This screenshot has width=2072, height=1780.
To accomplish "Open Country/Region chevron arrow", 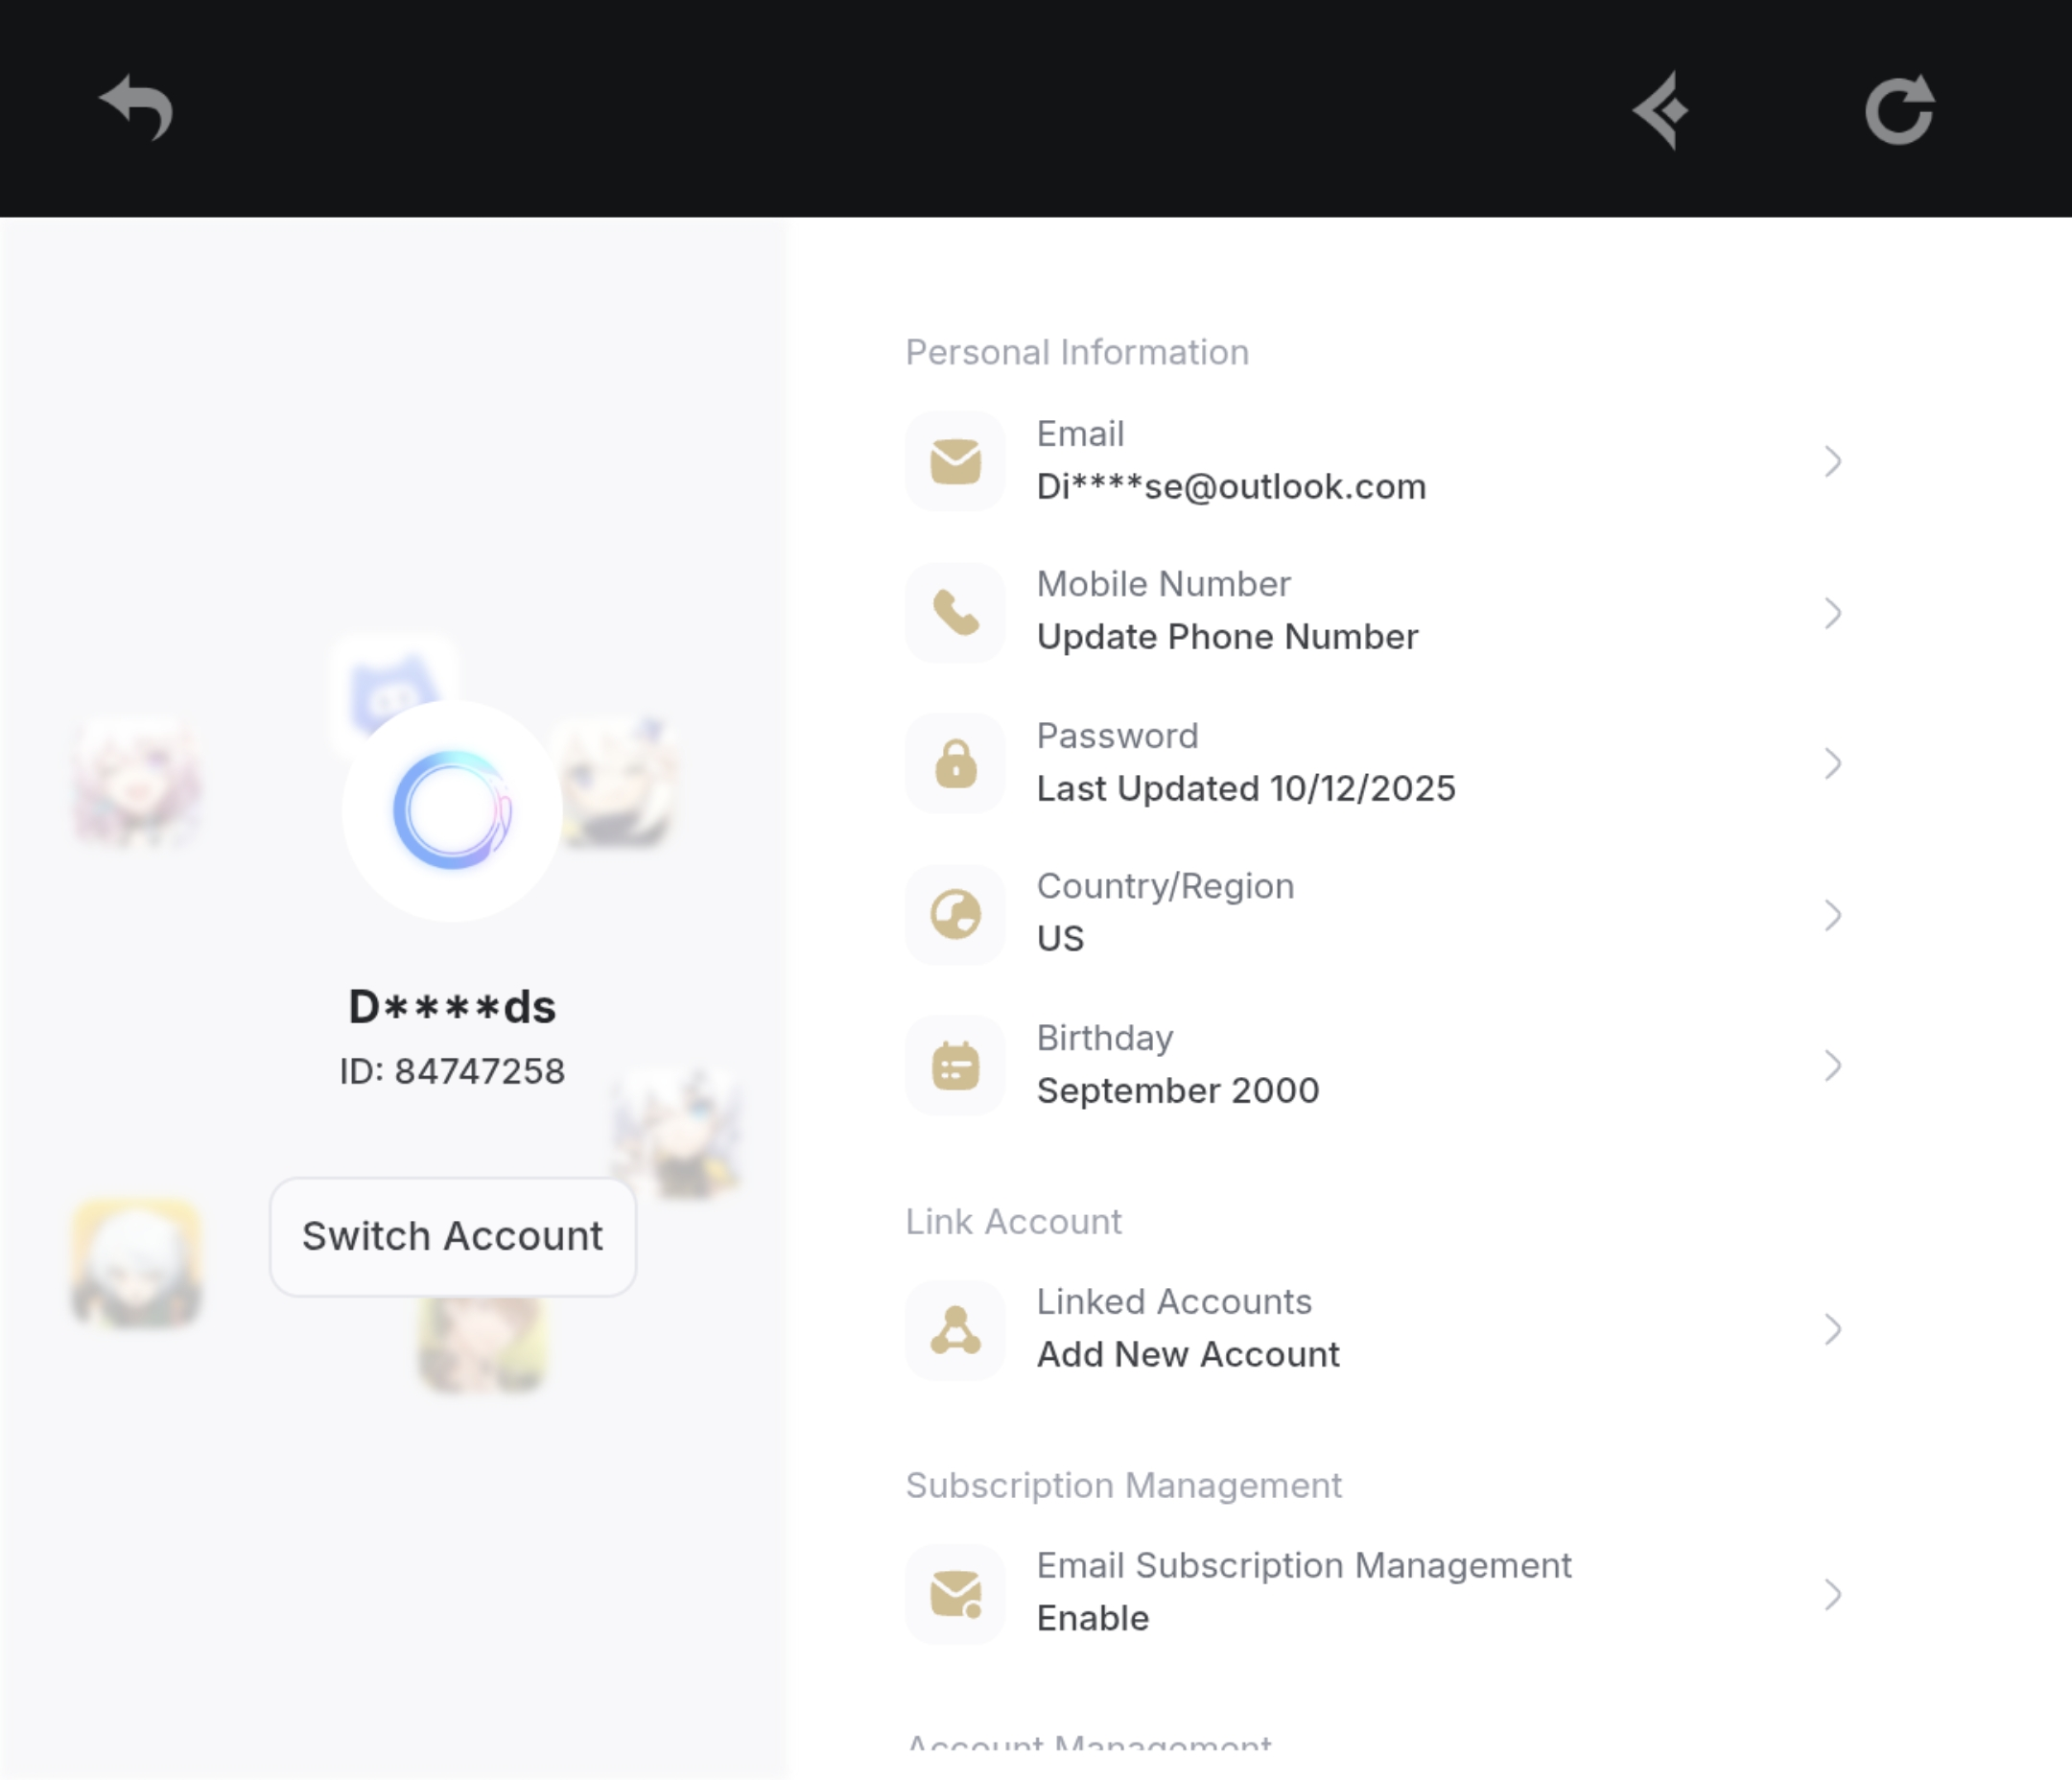I will tap(1832, 915).
